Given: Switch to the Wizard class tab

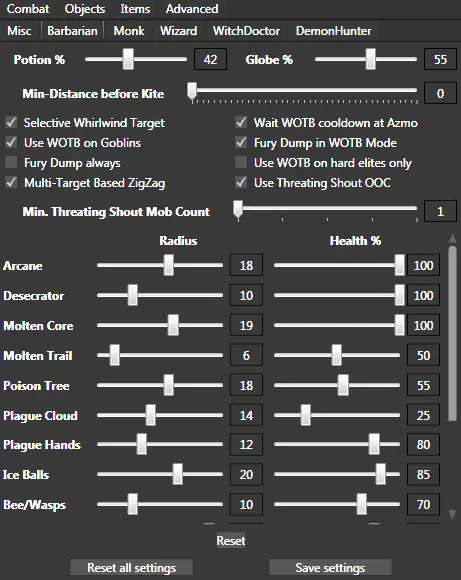Looking at the screenshot, I should click(178, 31).
